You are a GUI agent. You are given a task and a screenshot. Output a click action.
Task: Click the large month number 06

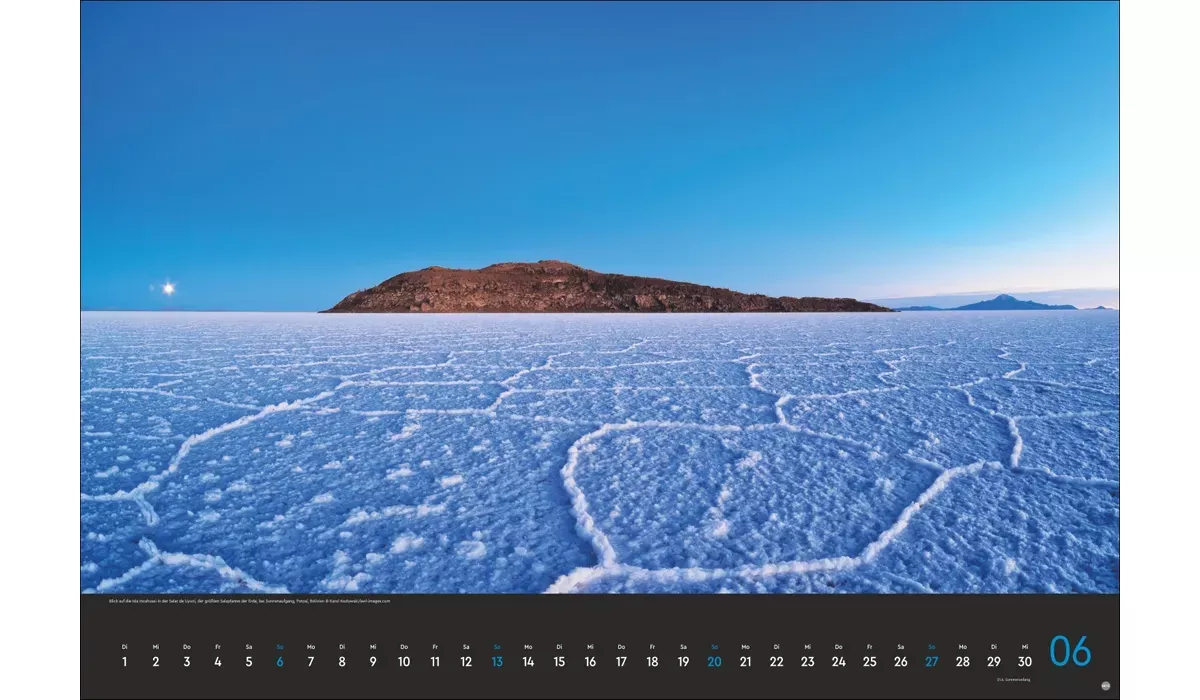coord(1070,652)
